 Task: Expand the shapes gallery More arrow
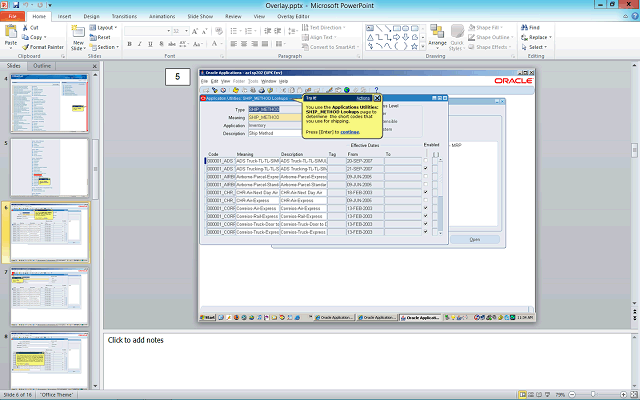click(423, 47)
